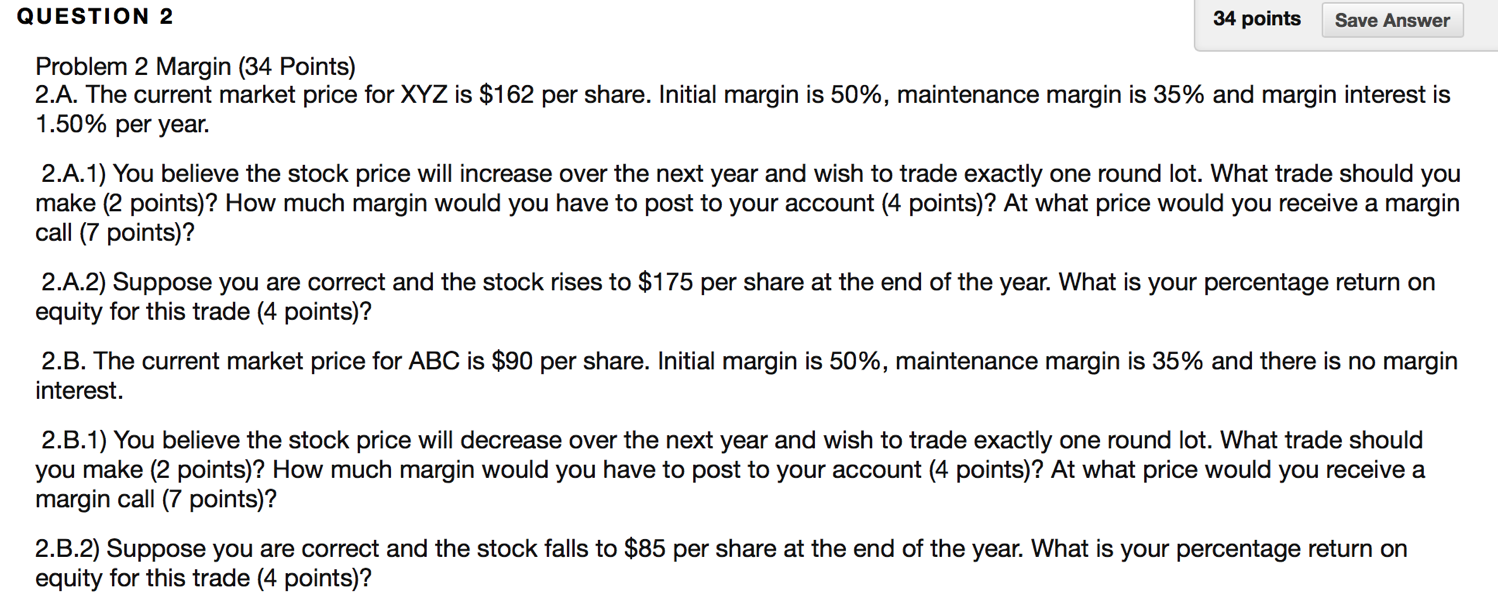Image resolution: width=1498 pixels, height=606 pixels.
Task: Click the 1.50% per year text
Action: pos(122,125)
